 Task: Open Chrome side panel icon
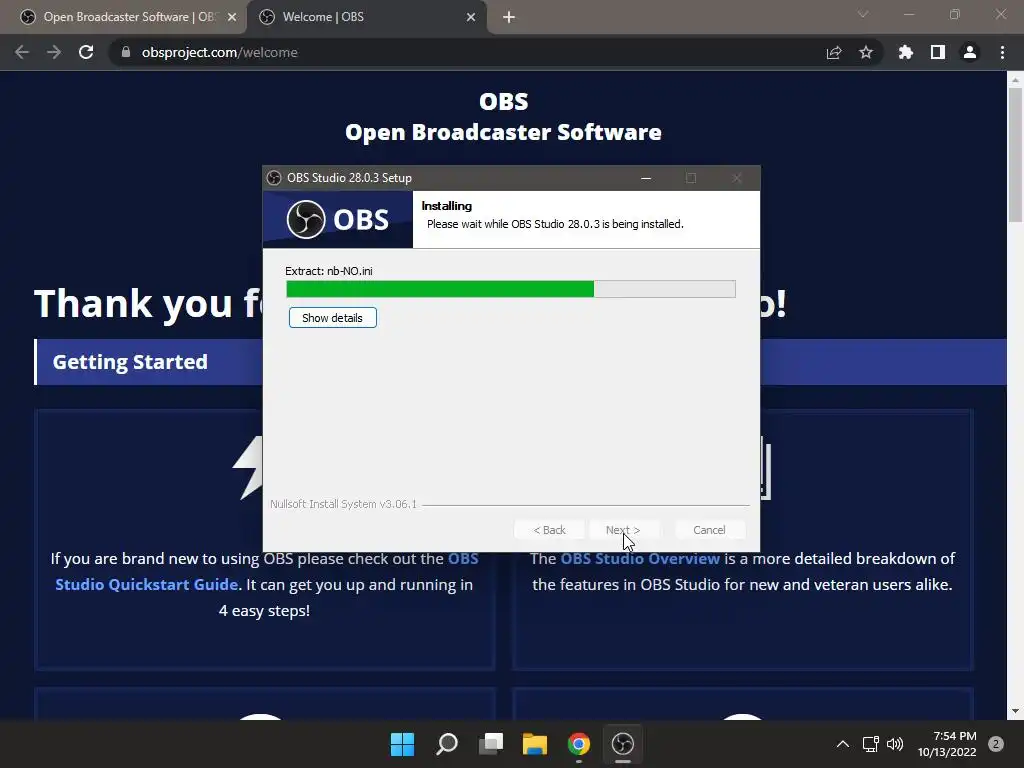(x=938, y=52)
